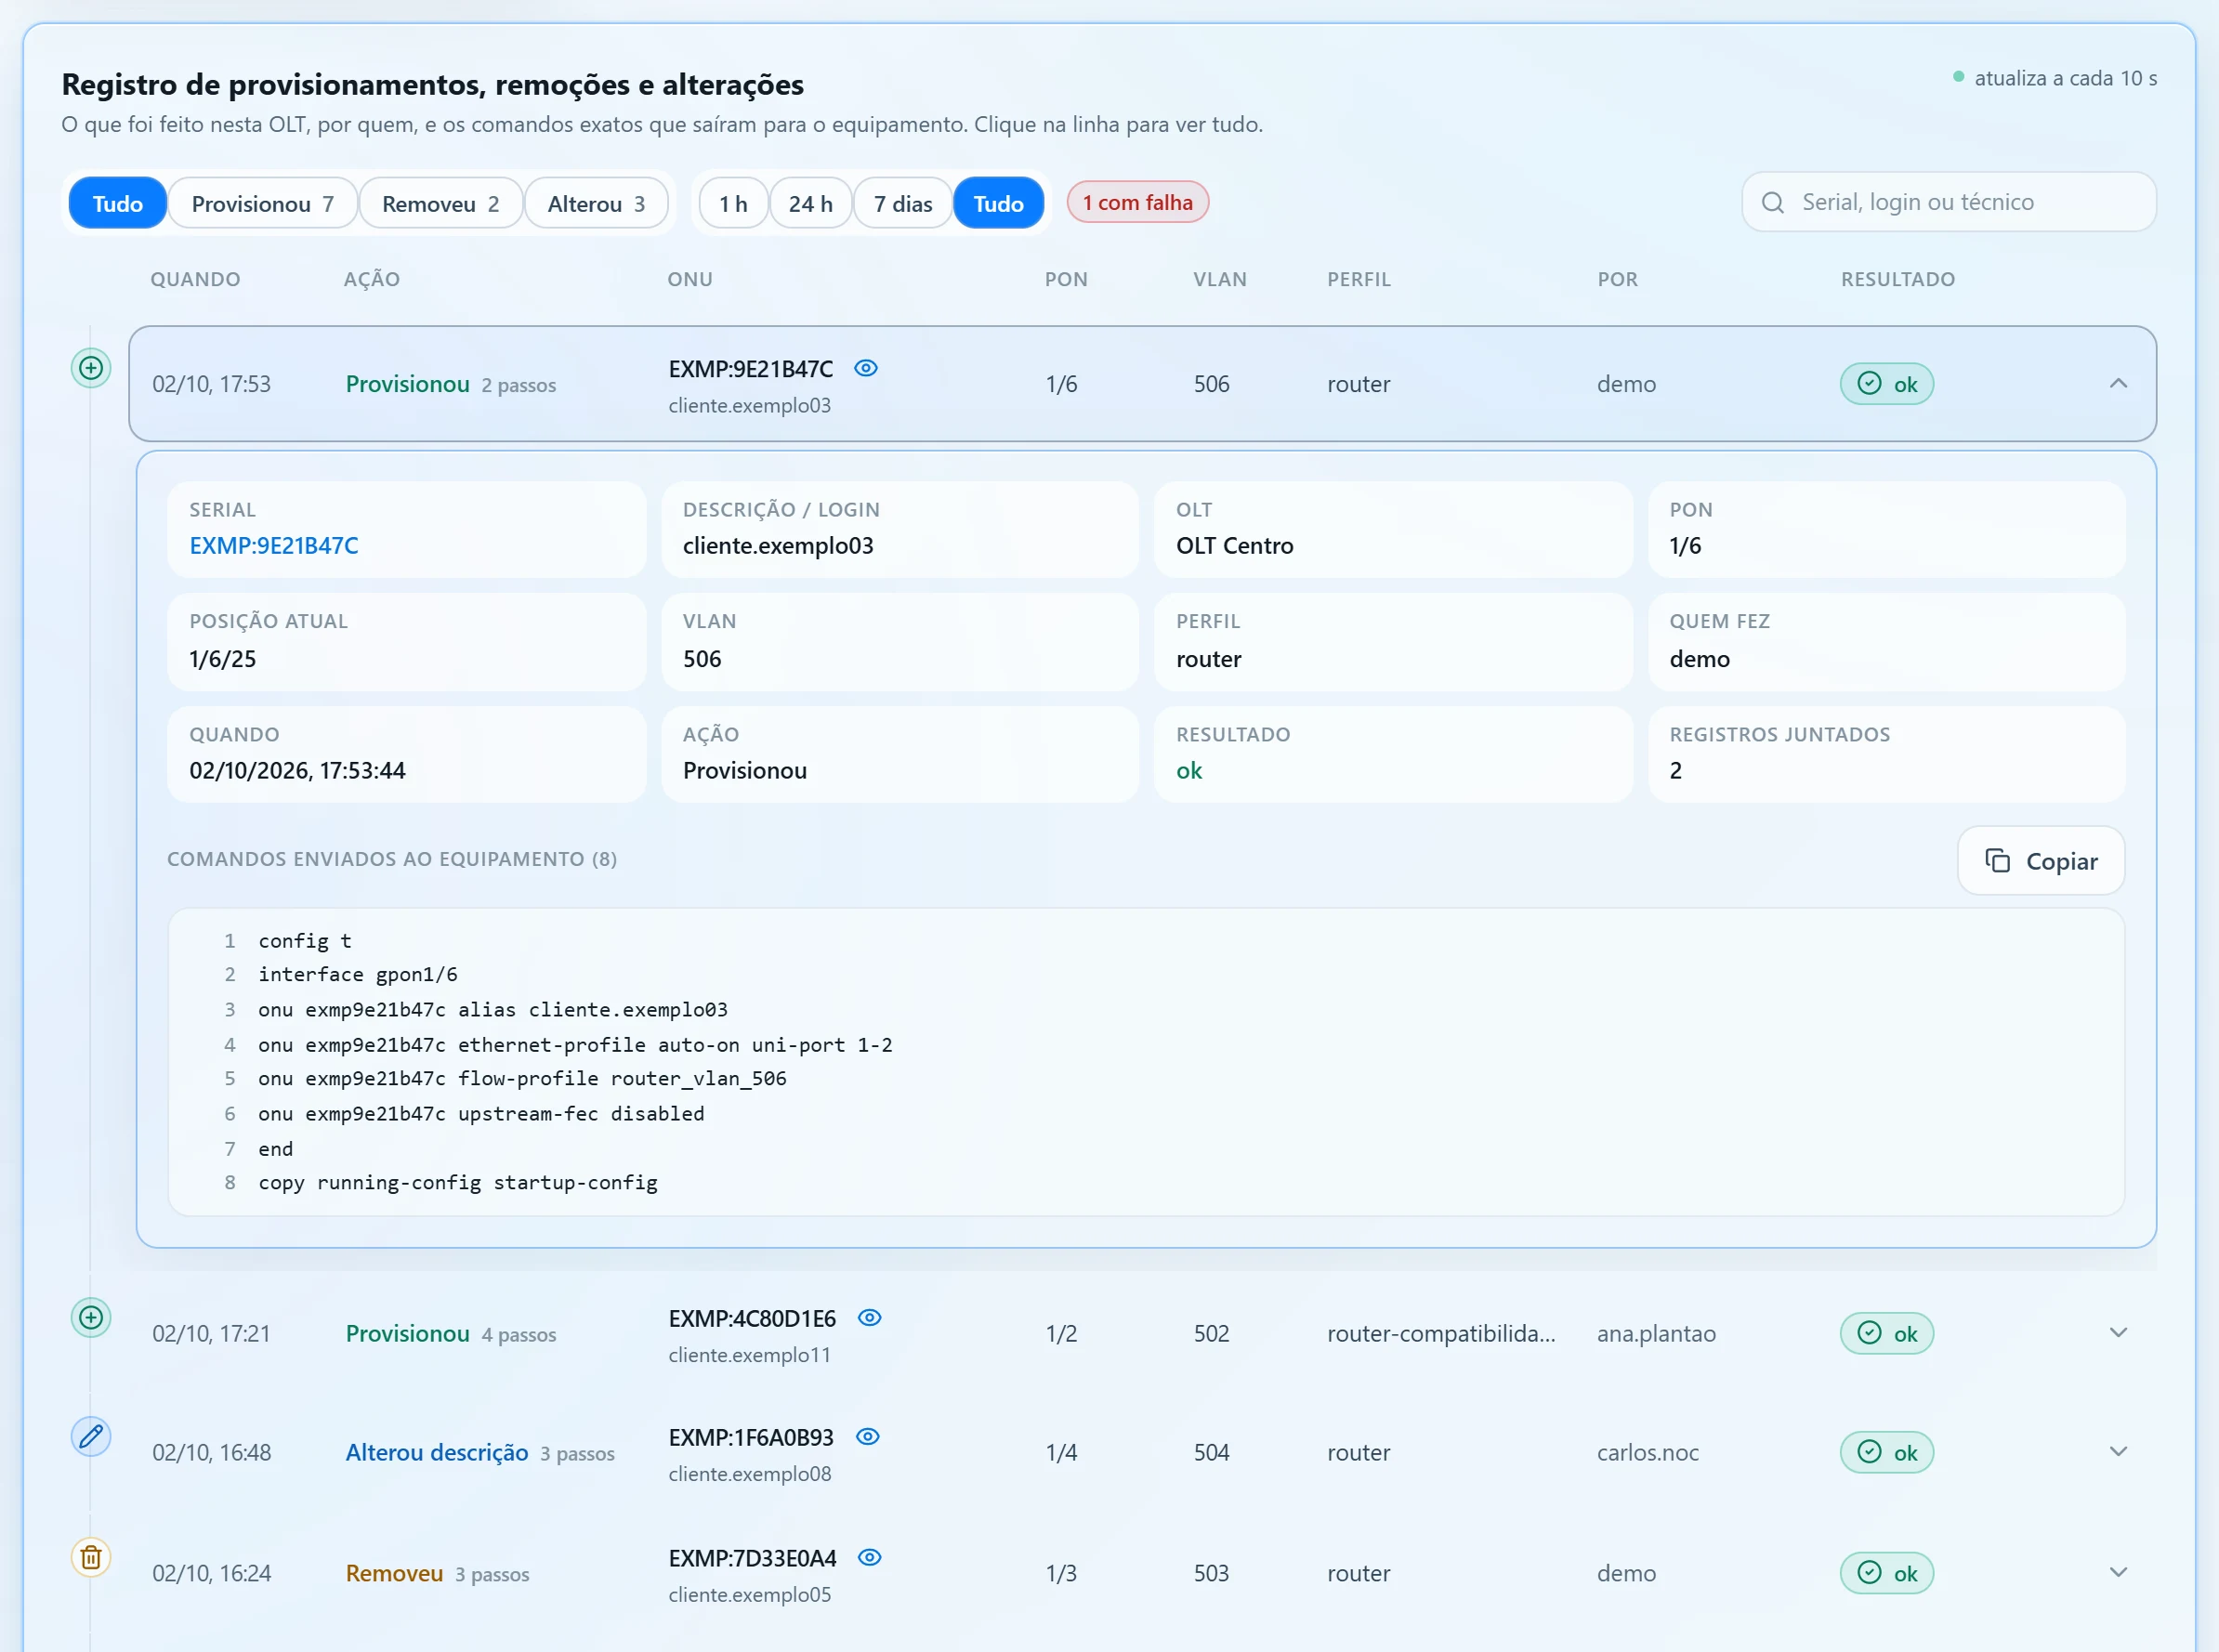Click the pencil icon beside the 16:48 entry
The width and height of the screenshot is (2219, 1652).
[x=91, y=1437]
